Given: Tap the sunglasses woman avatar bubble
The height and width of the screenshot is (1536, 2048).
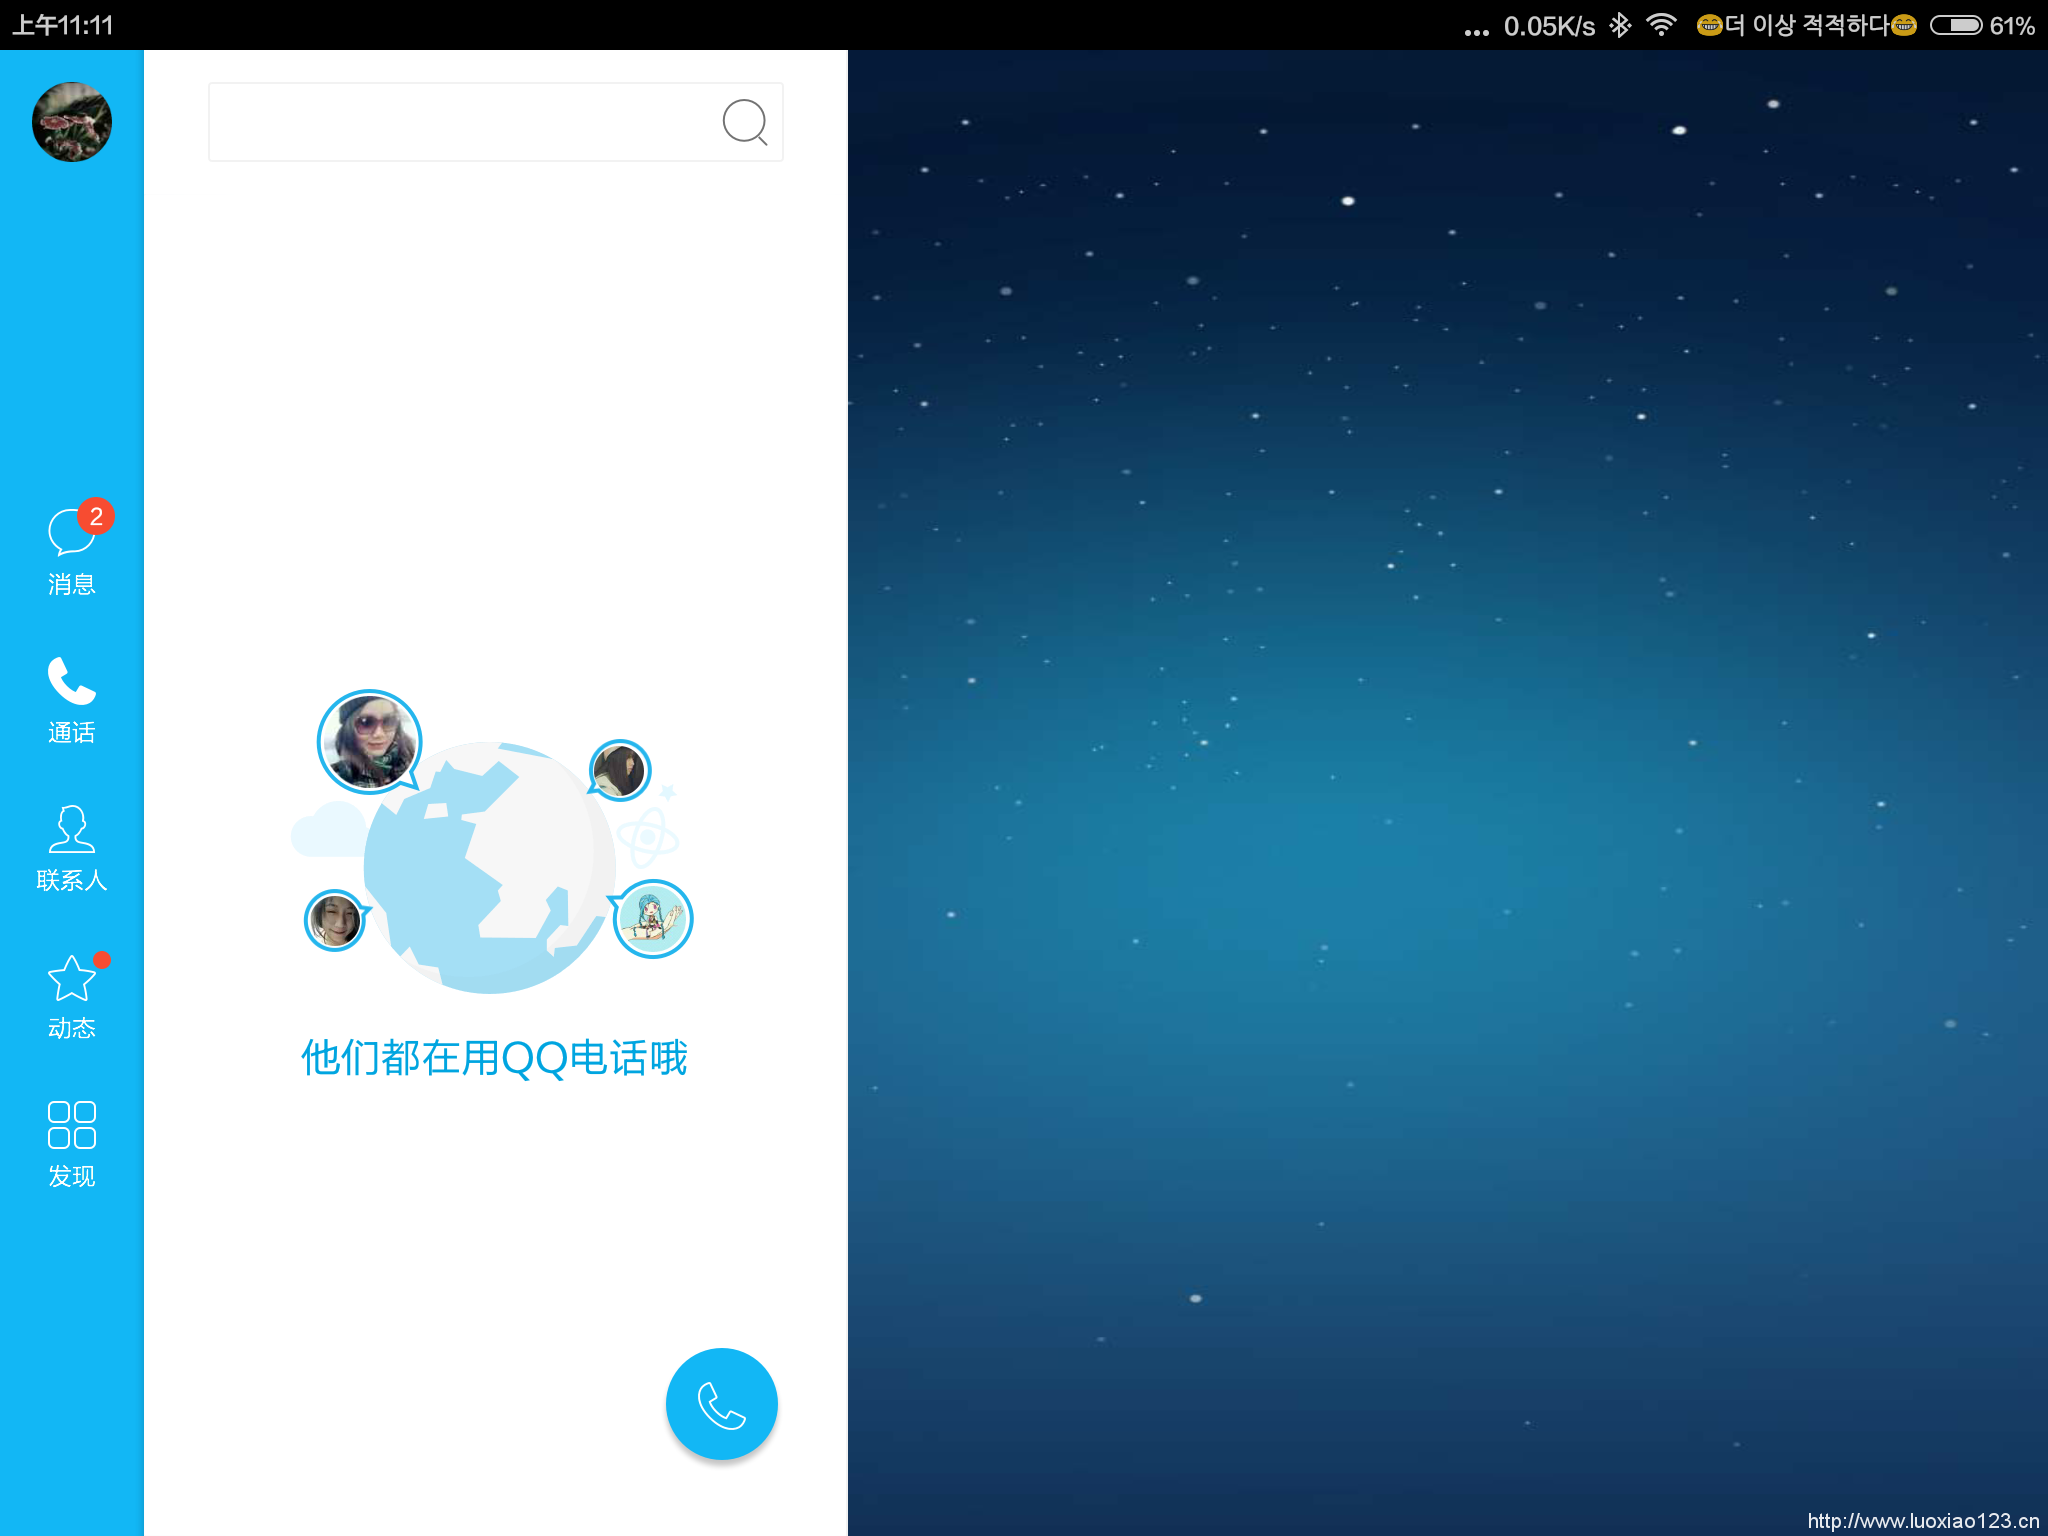Looking at the screenshot, I should [x=369, y=741].
